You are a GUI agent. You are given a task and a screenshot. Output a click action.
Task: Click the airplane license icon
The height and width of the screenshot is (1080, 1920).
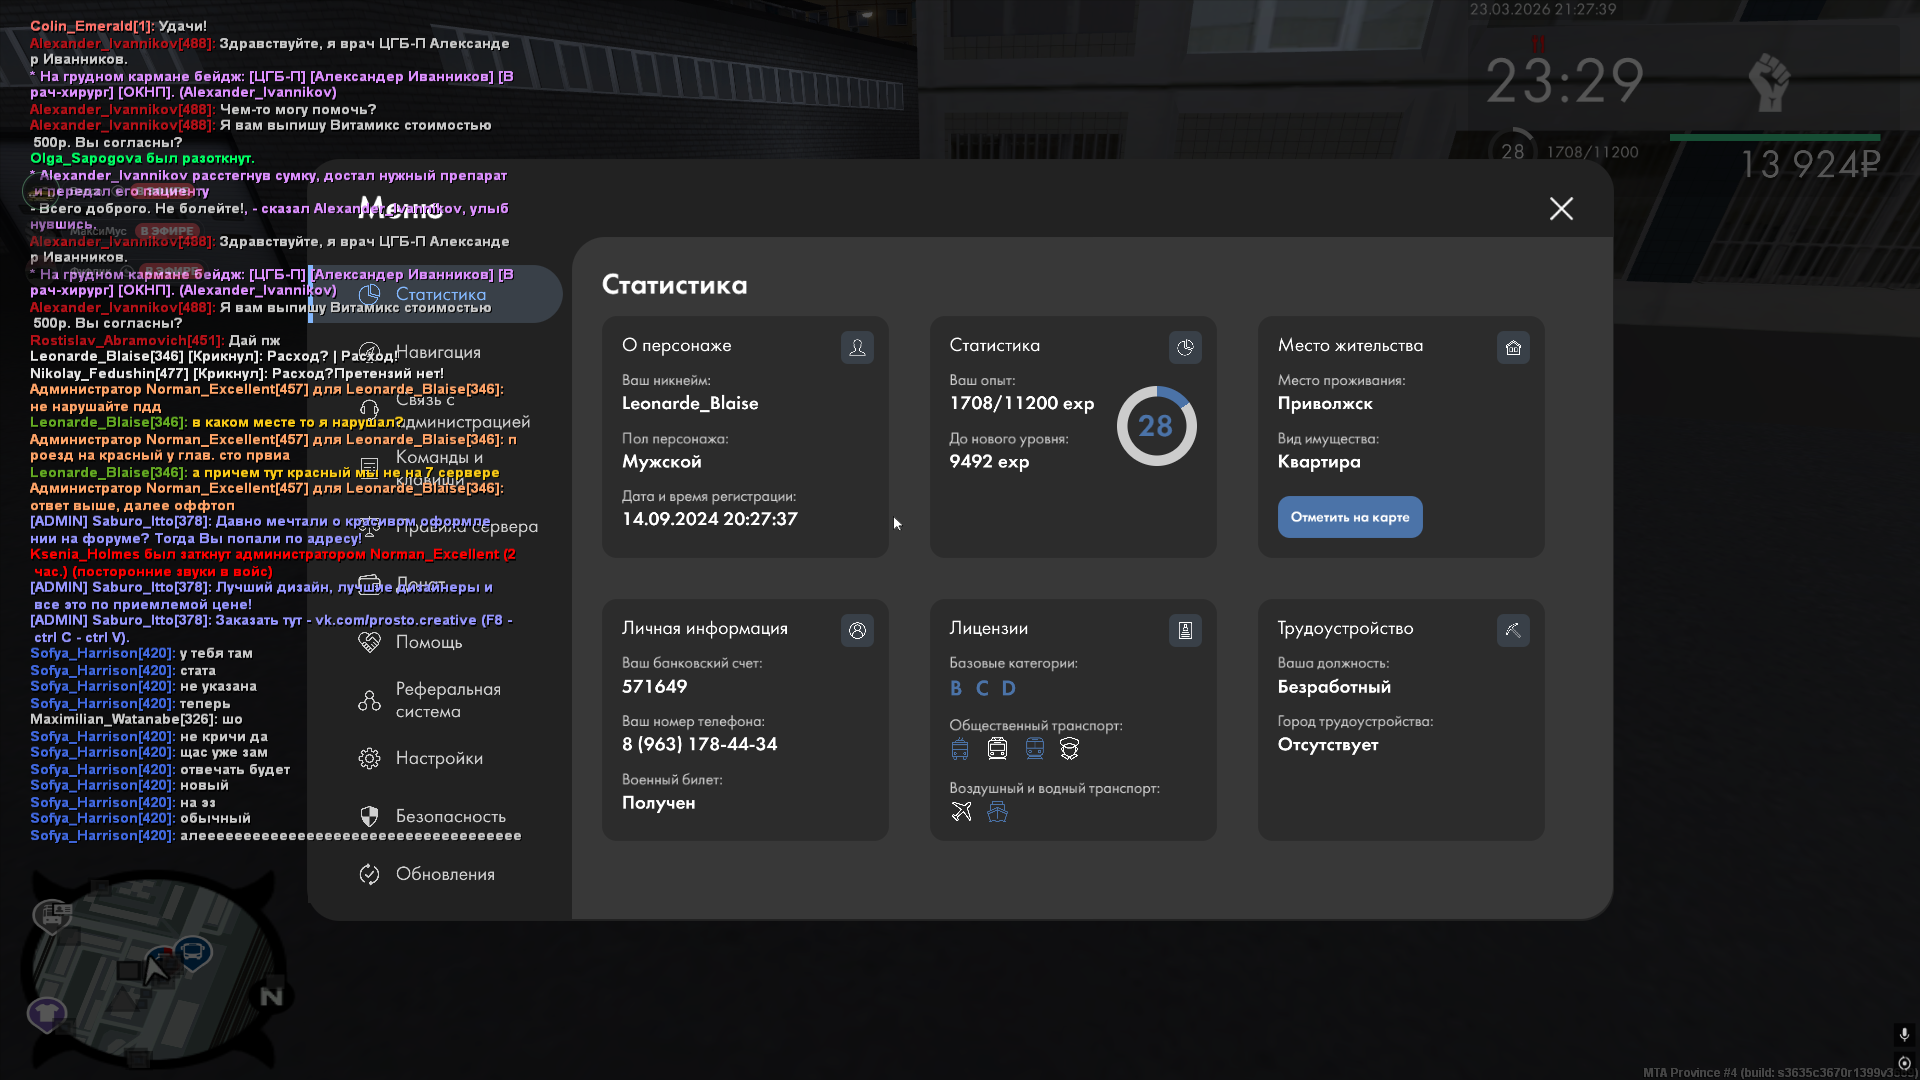961,812
